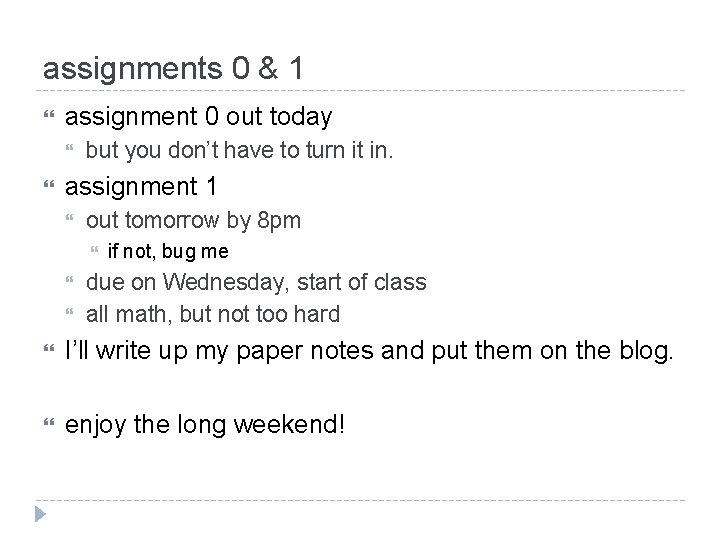This screenshot has width=720, height=540.
Task: Click the blue arrow icon at slide bottom
Action: (x=39, y=516)
